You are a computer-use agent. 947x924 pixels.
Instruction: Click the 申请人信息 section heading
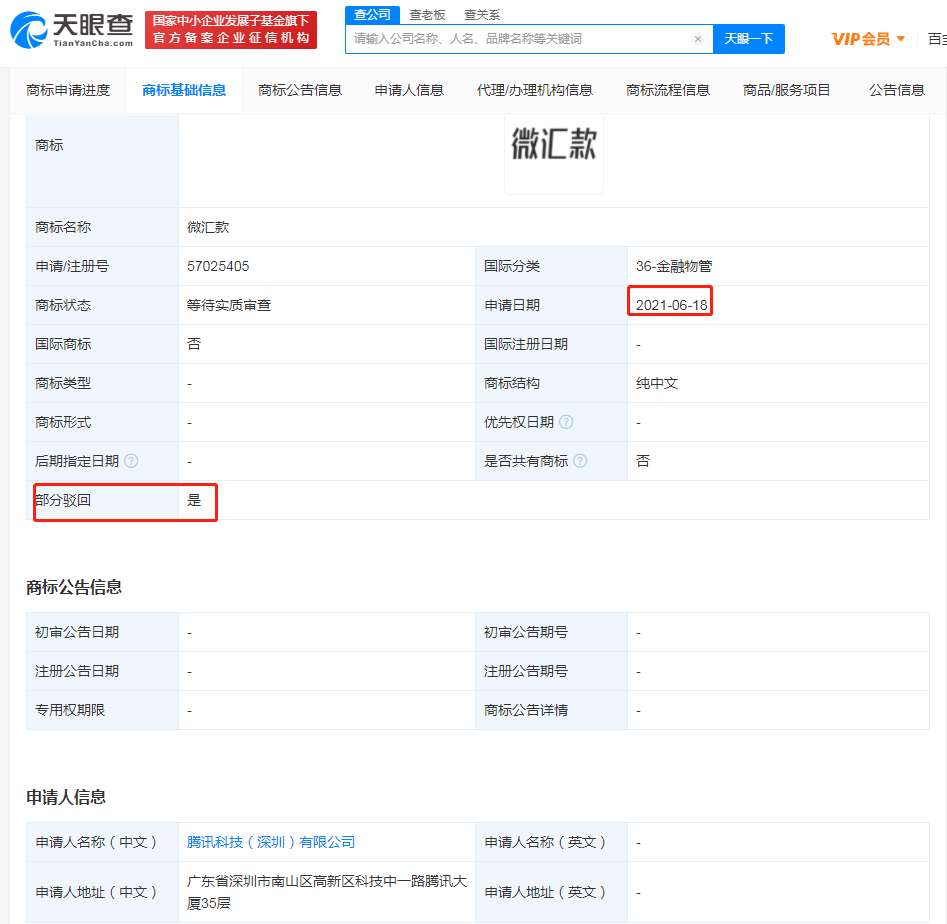[66, 797]
